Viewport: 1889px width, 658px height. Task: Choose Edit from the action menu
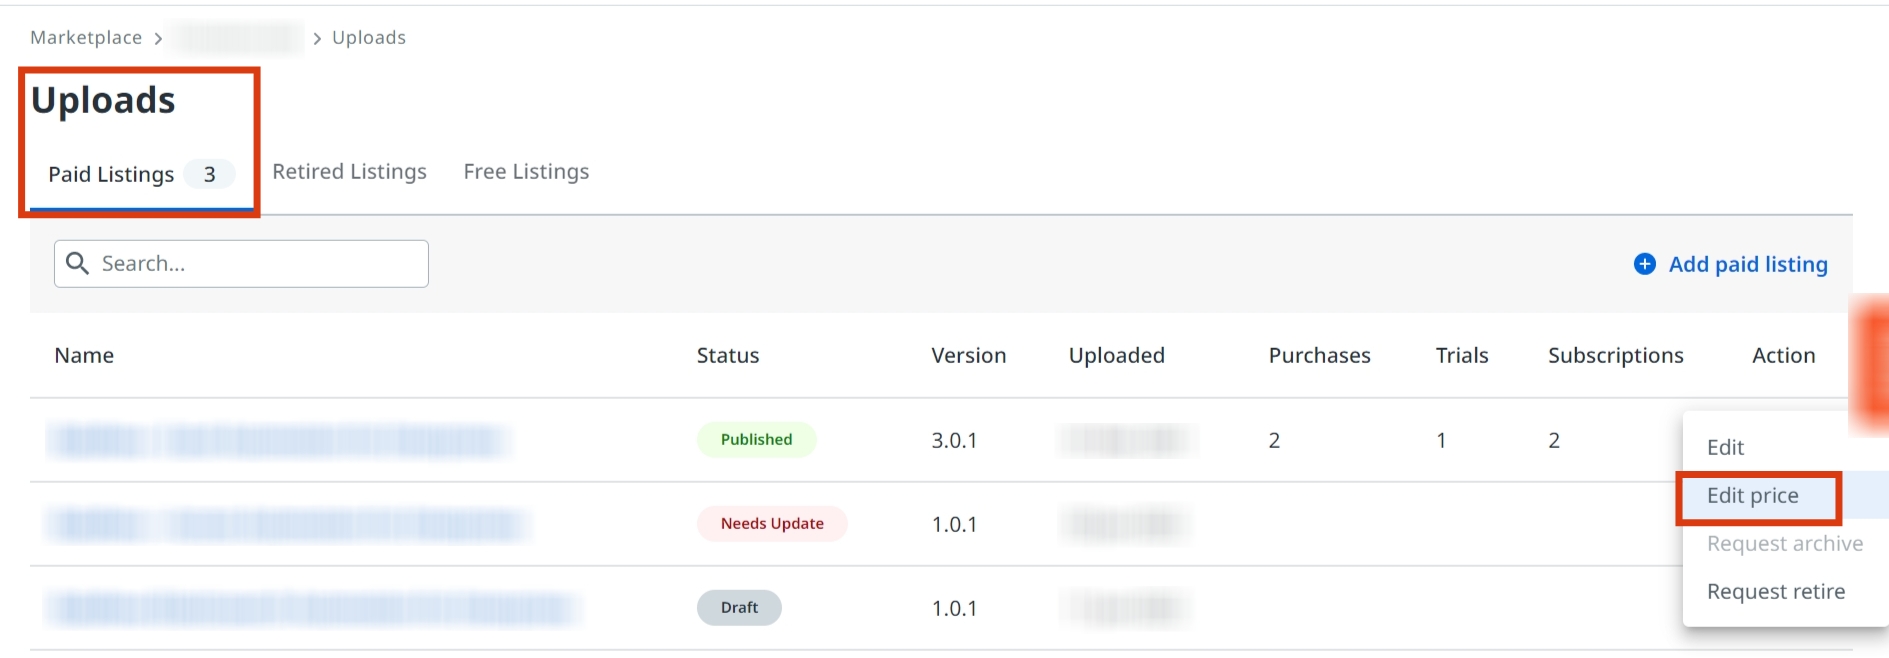1725,447
